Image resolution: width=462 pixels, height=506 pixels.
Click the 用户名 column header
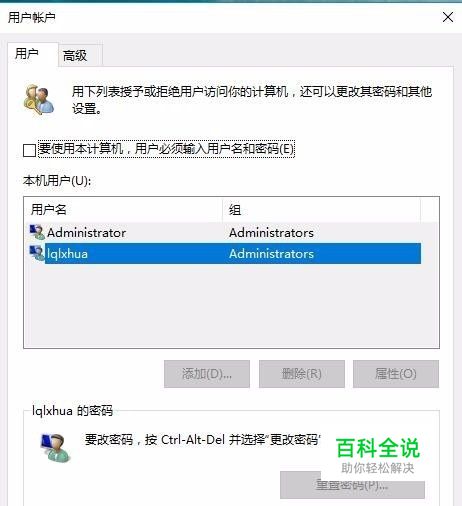pos(123,210)
